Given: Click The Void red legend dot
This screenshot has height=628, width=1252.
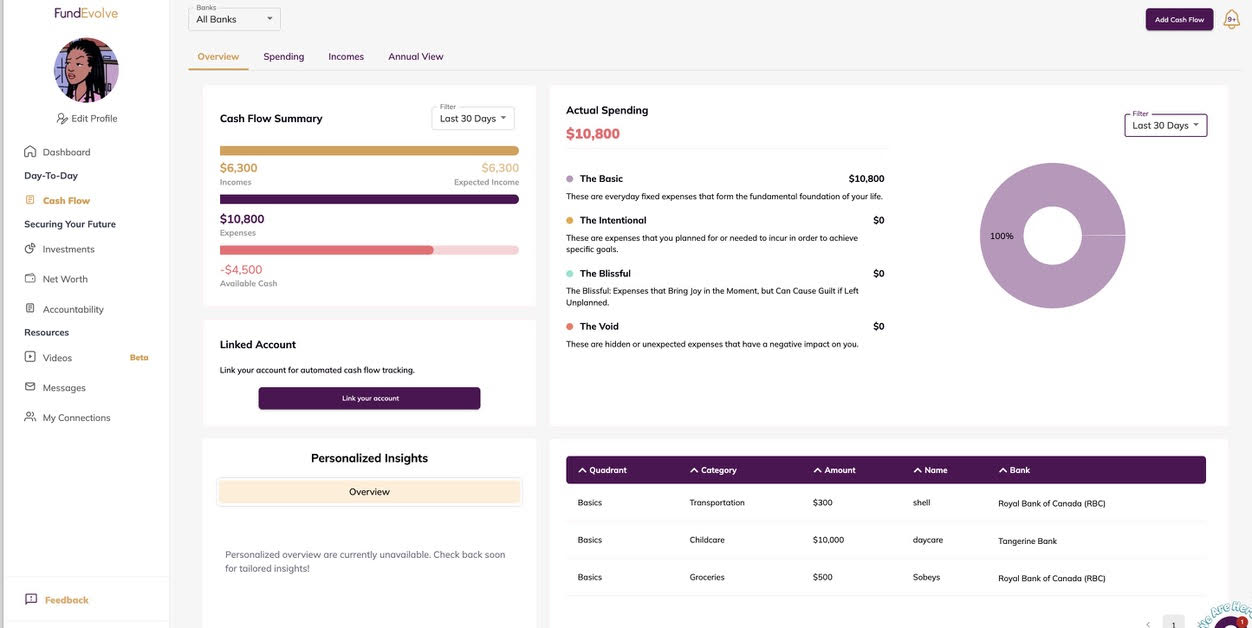Looking at the screenshot, I should click(x=570, y=326).
